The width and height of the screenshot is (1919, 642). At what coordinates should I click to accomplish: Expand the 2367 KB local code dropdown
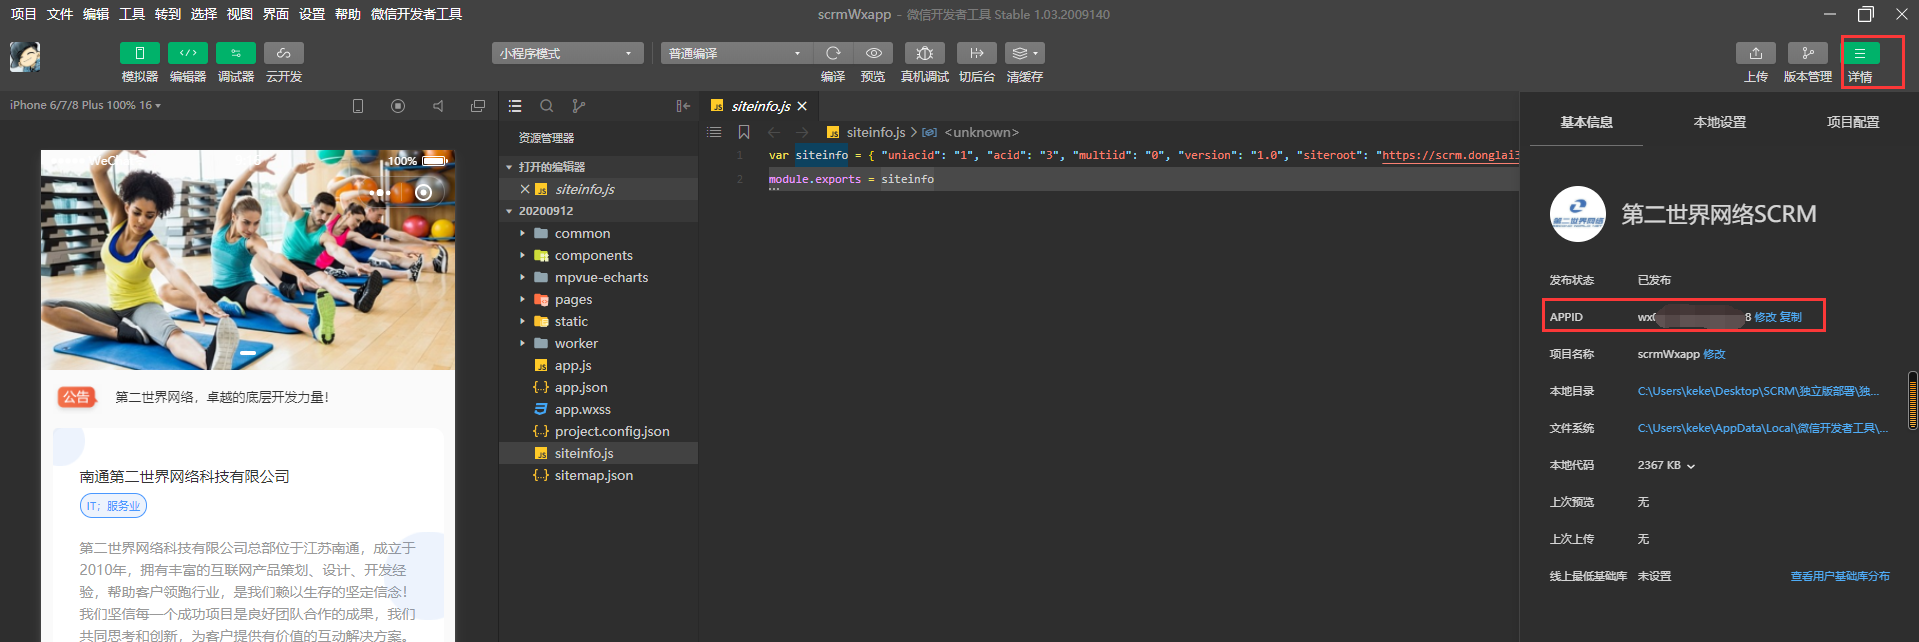pyautogui.click(x=1691, y=466)
